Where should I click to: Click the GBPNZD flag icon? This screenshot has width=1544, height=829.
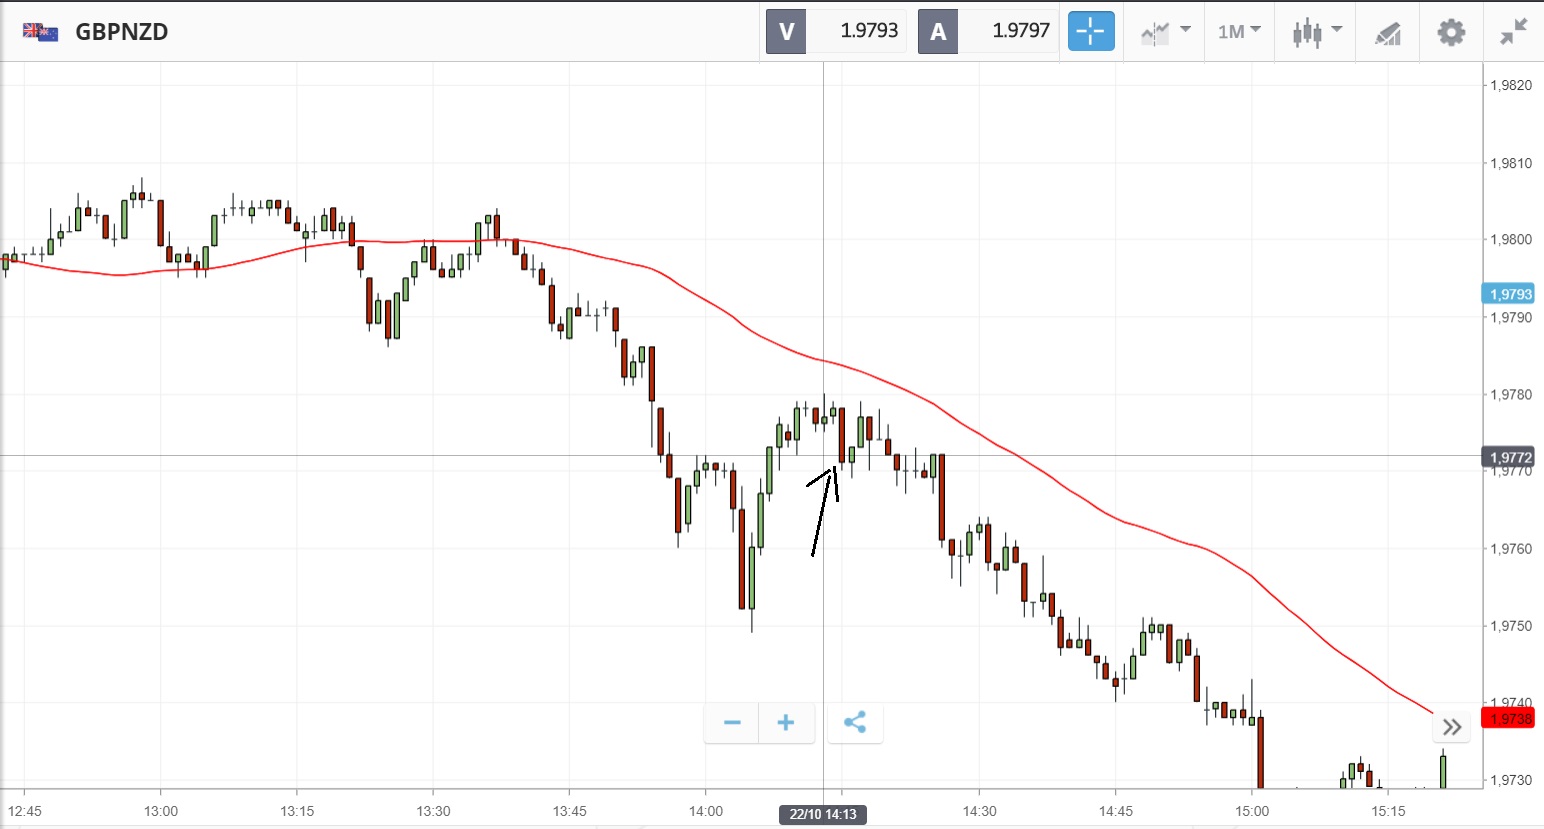[x=41, y=32]
